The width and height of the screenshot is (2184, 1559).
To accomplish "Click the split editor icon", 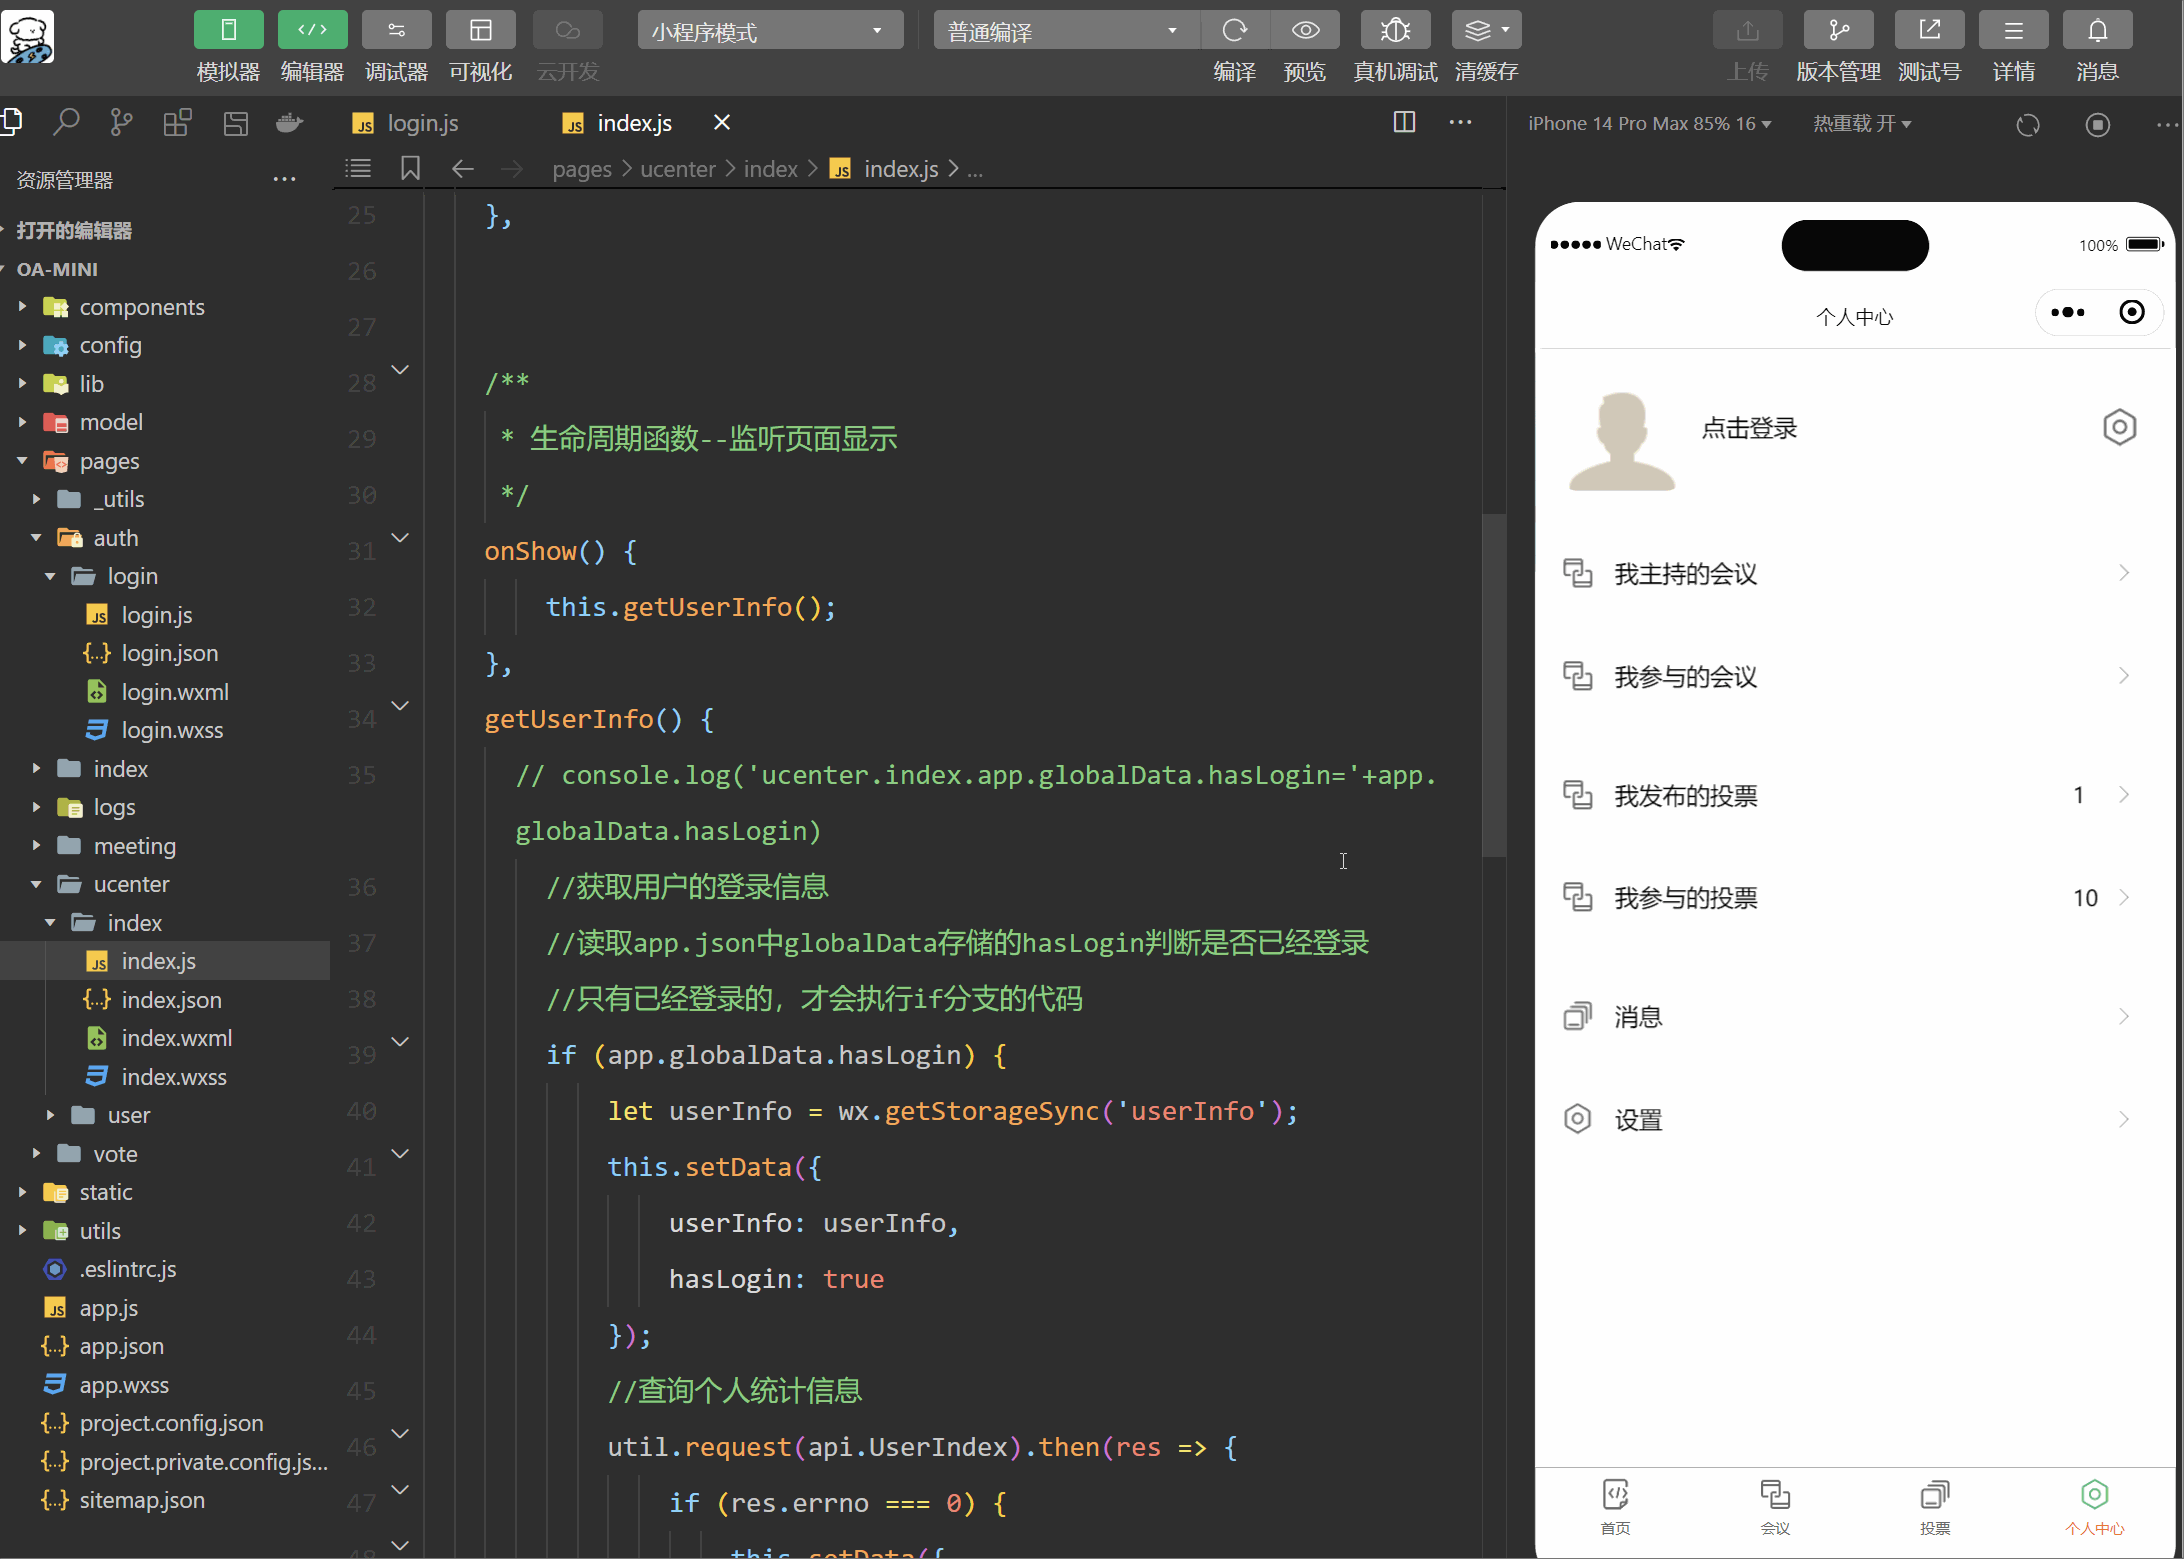I will pyautogui.click(x=1404, y=122).
